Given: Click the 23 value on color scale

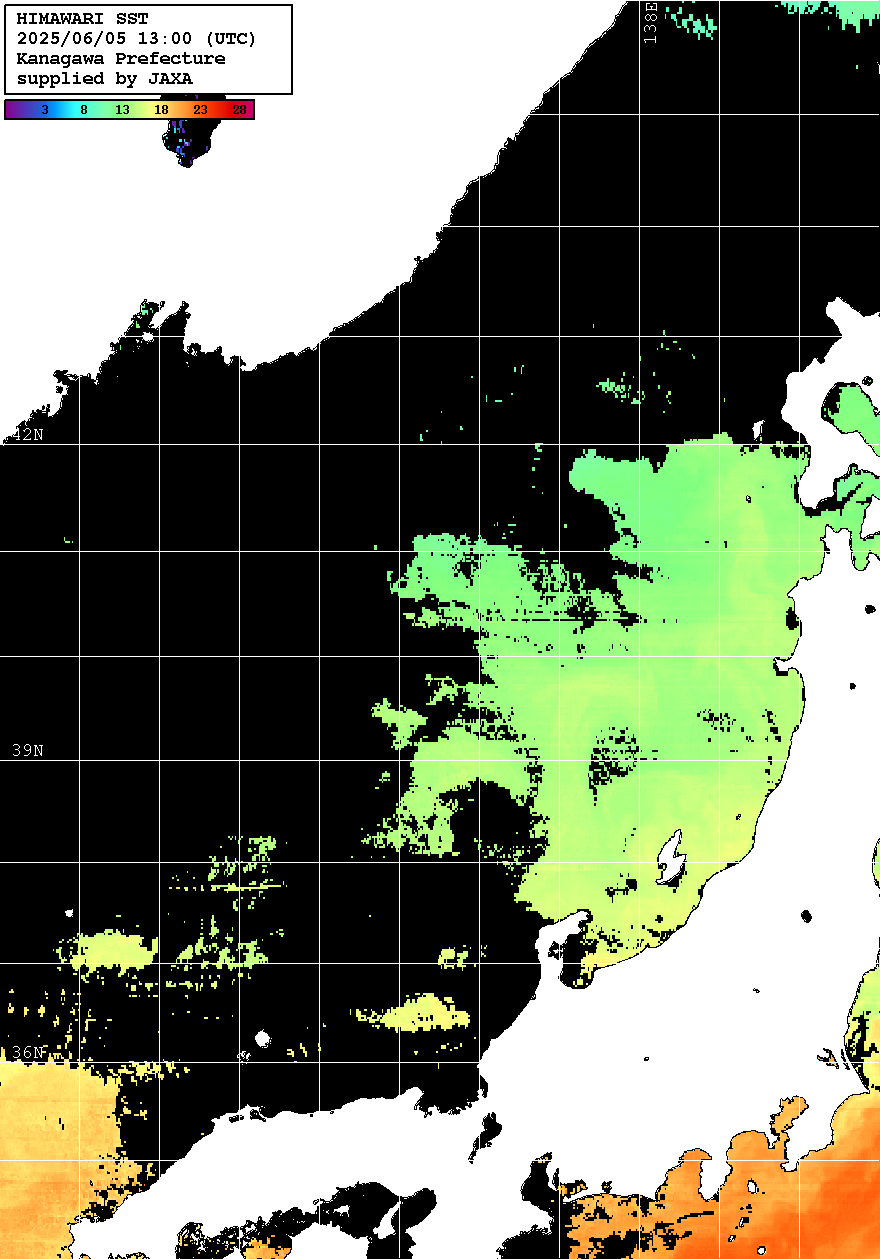Looking at the screenshot, I should (x=200, y=110).
